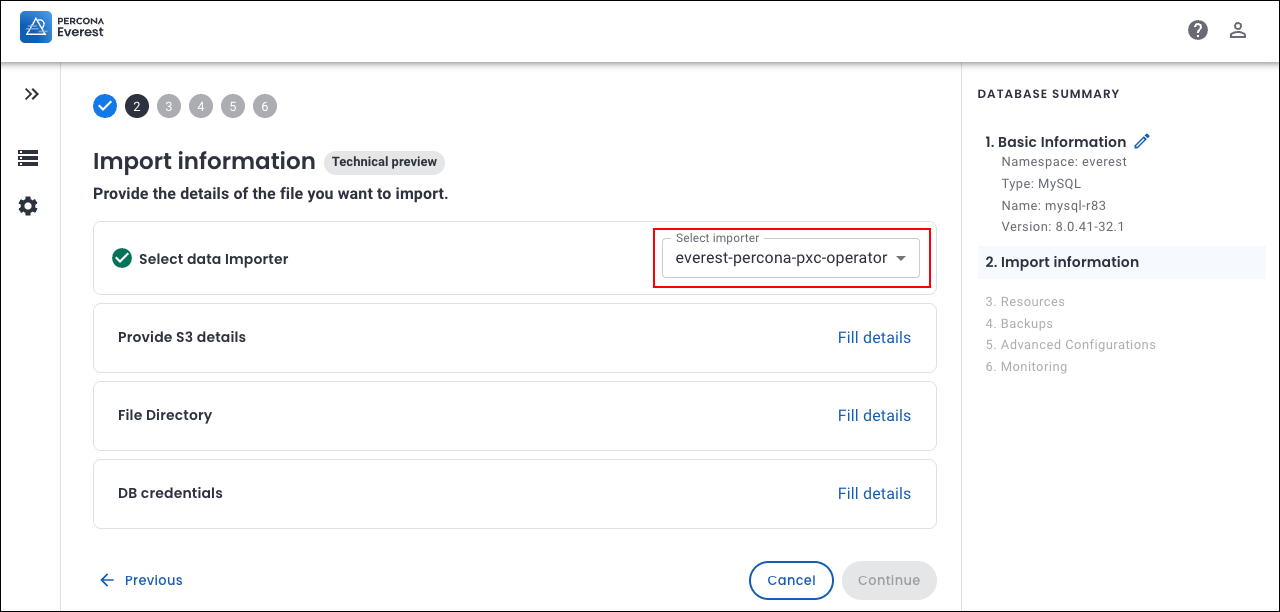Open the settings gear in sidebar
This screenshot has height=612, width=1280.
(x=28, y=206)
